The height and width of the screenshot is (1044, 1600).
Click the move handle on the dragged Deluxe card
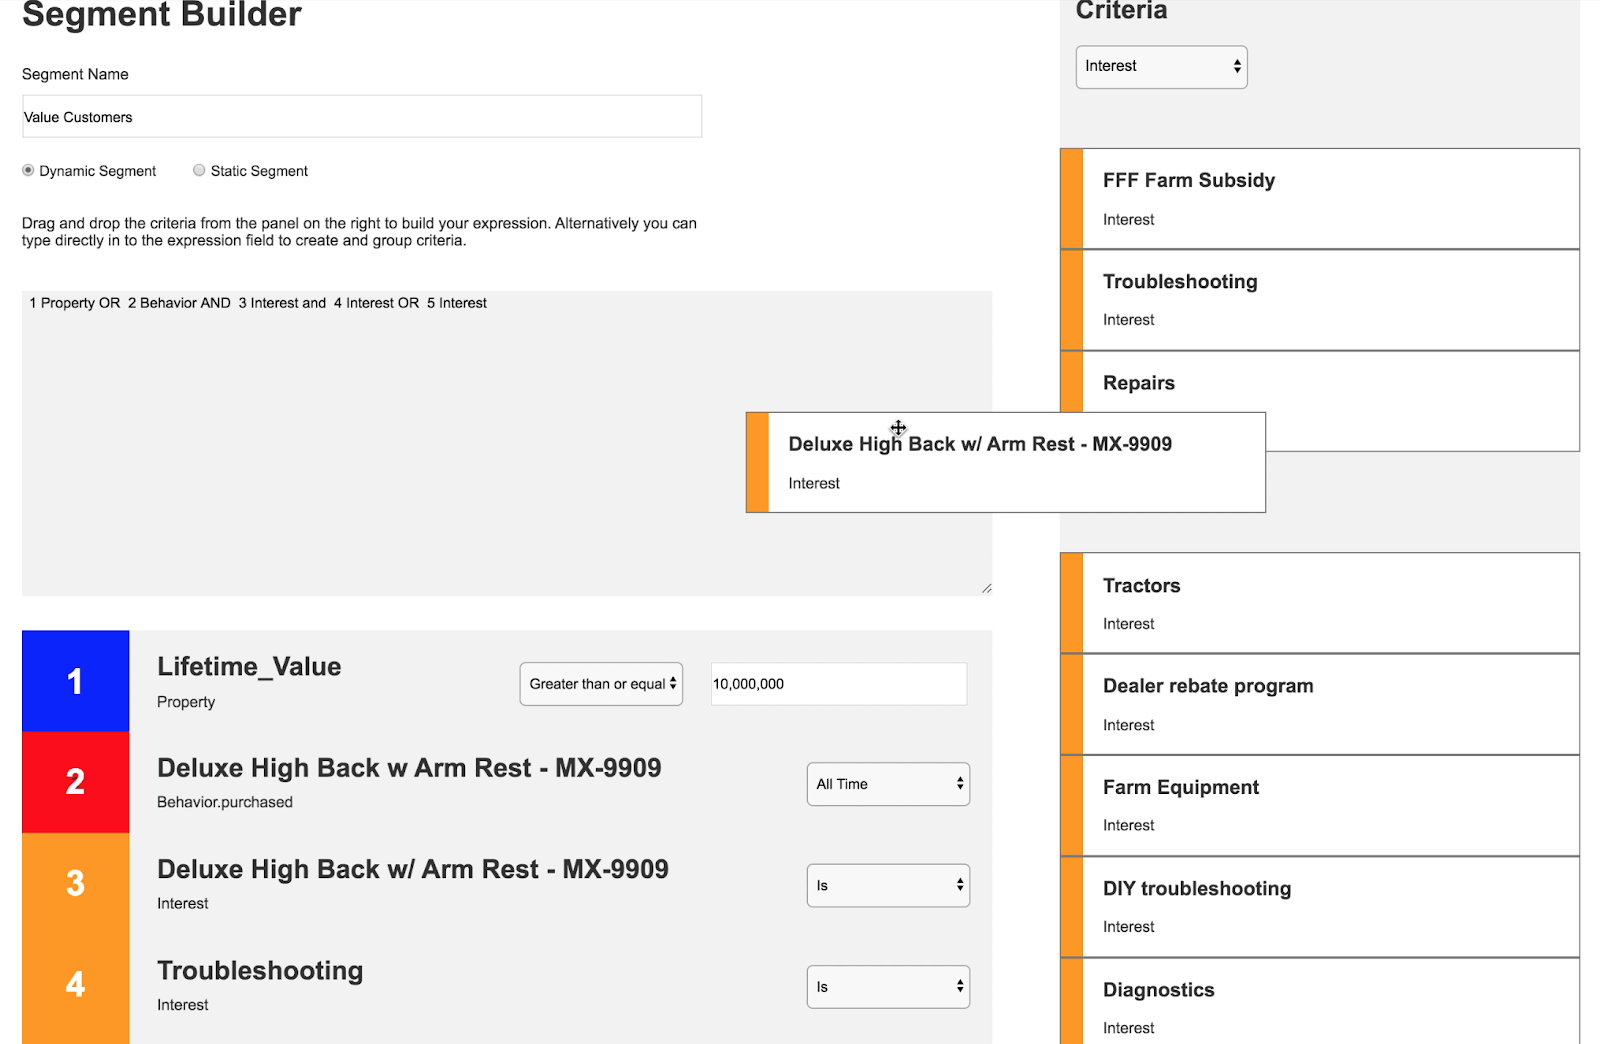897,428
